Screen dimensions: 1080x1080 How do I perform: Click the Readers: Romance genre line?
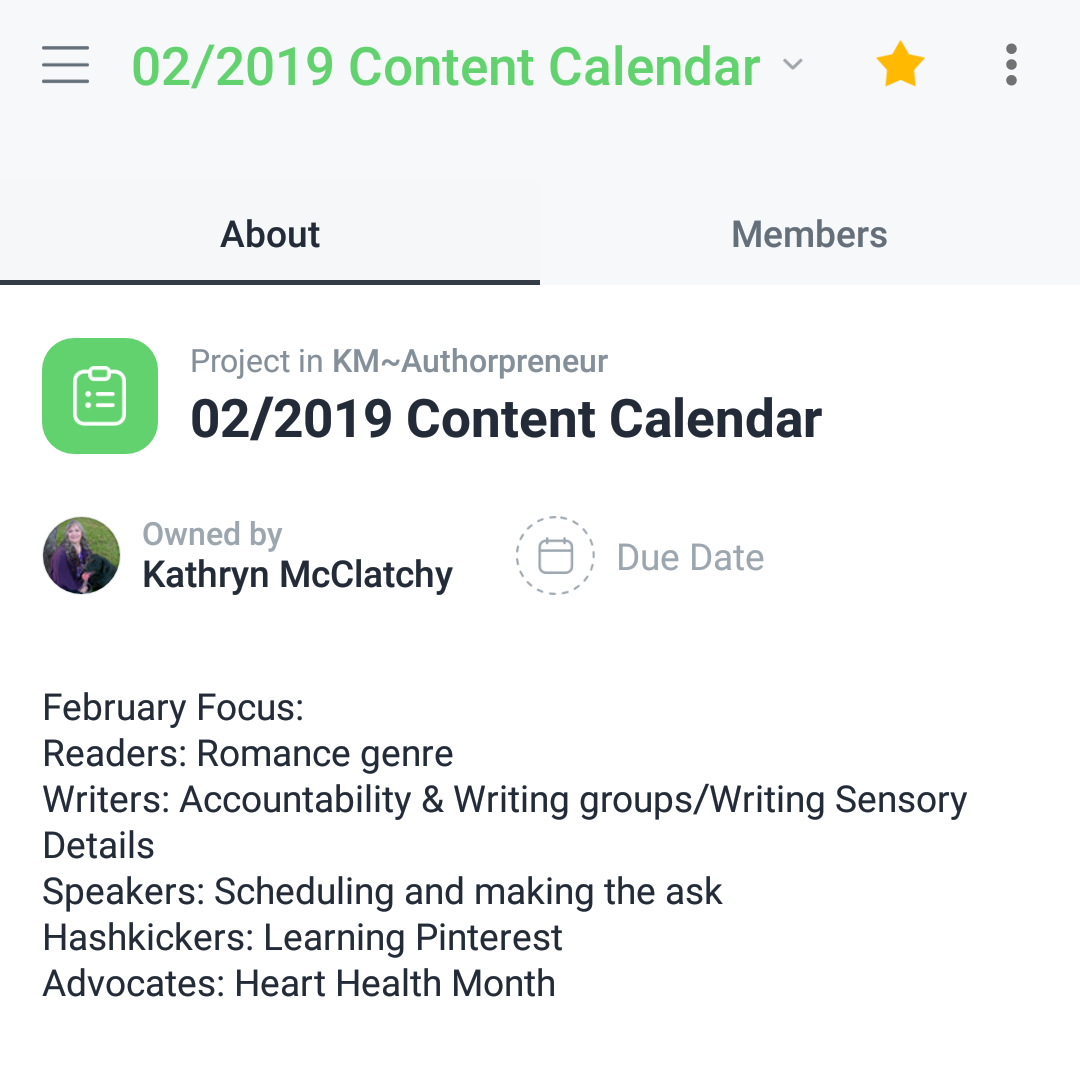248,754
